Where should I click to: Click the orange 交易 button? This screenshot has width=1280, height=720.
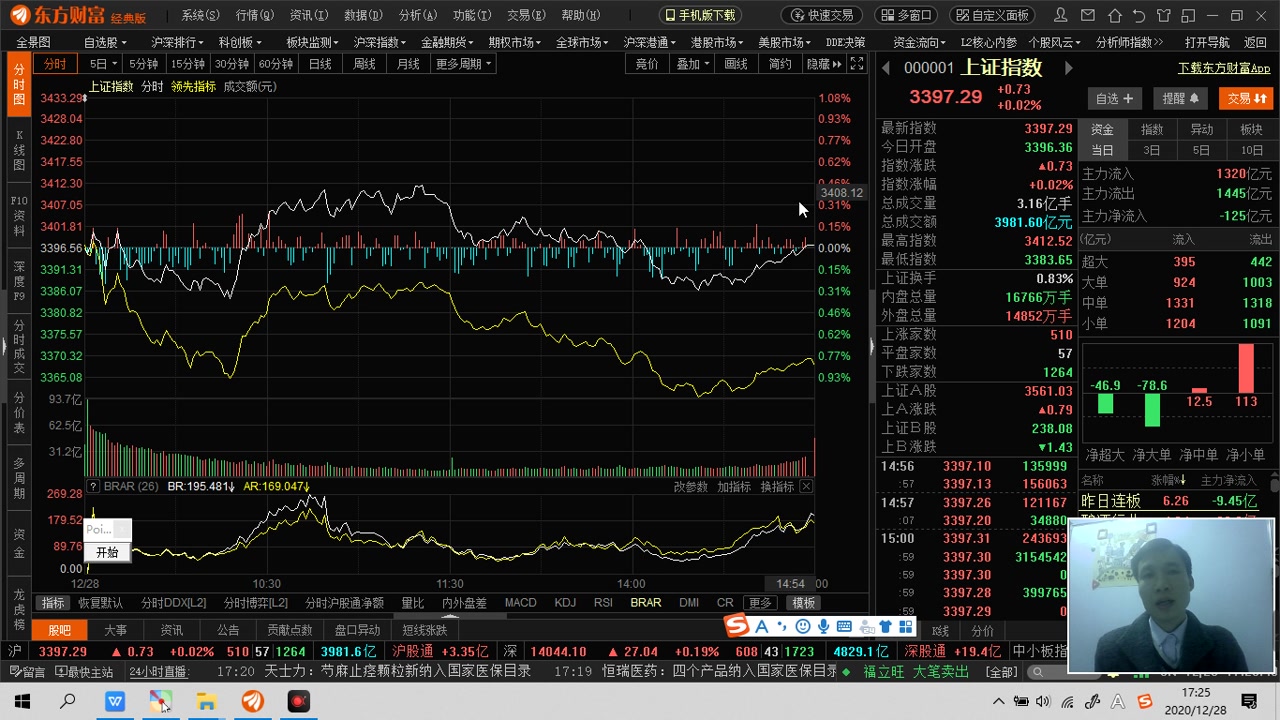(x=1246, y=98)
